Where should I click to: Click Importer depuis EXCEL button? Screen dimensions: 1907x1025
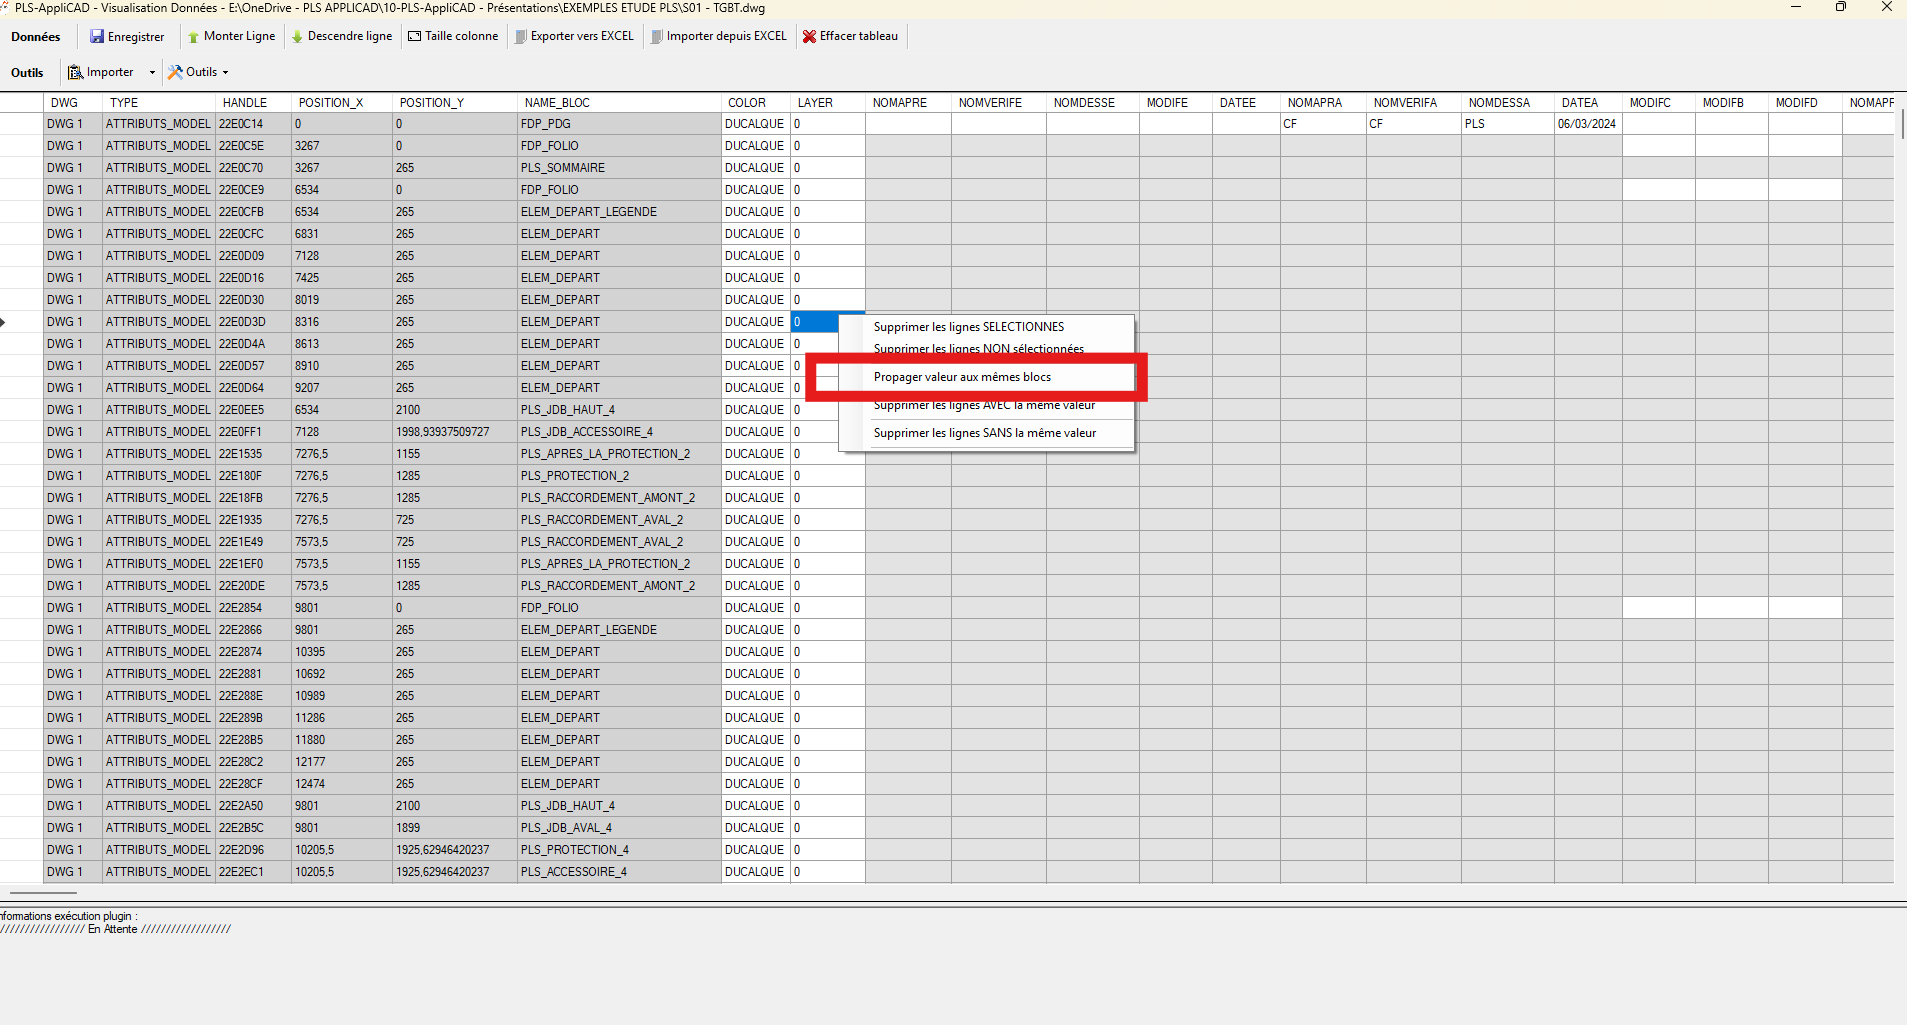point(718,37)
